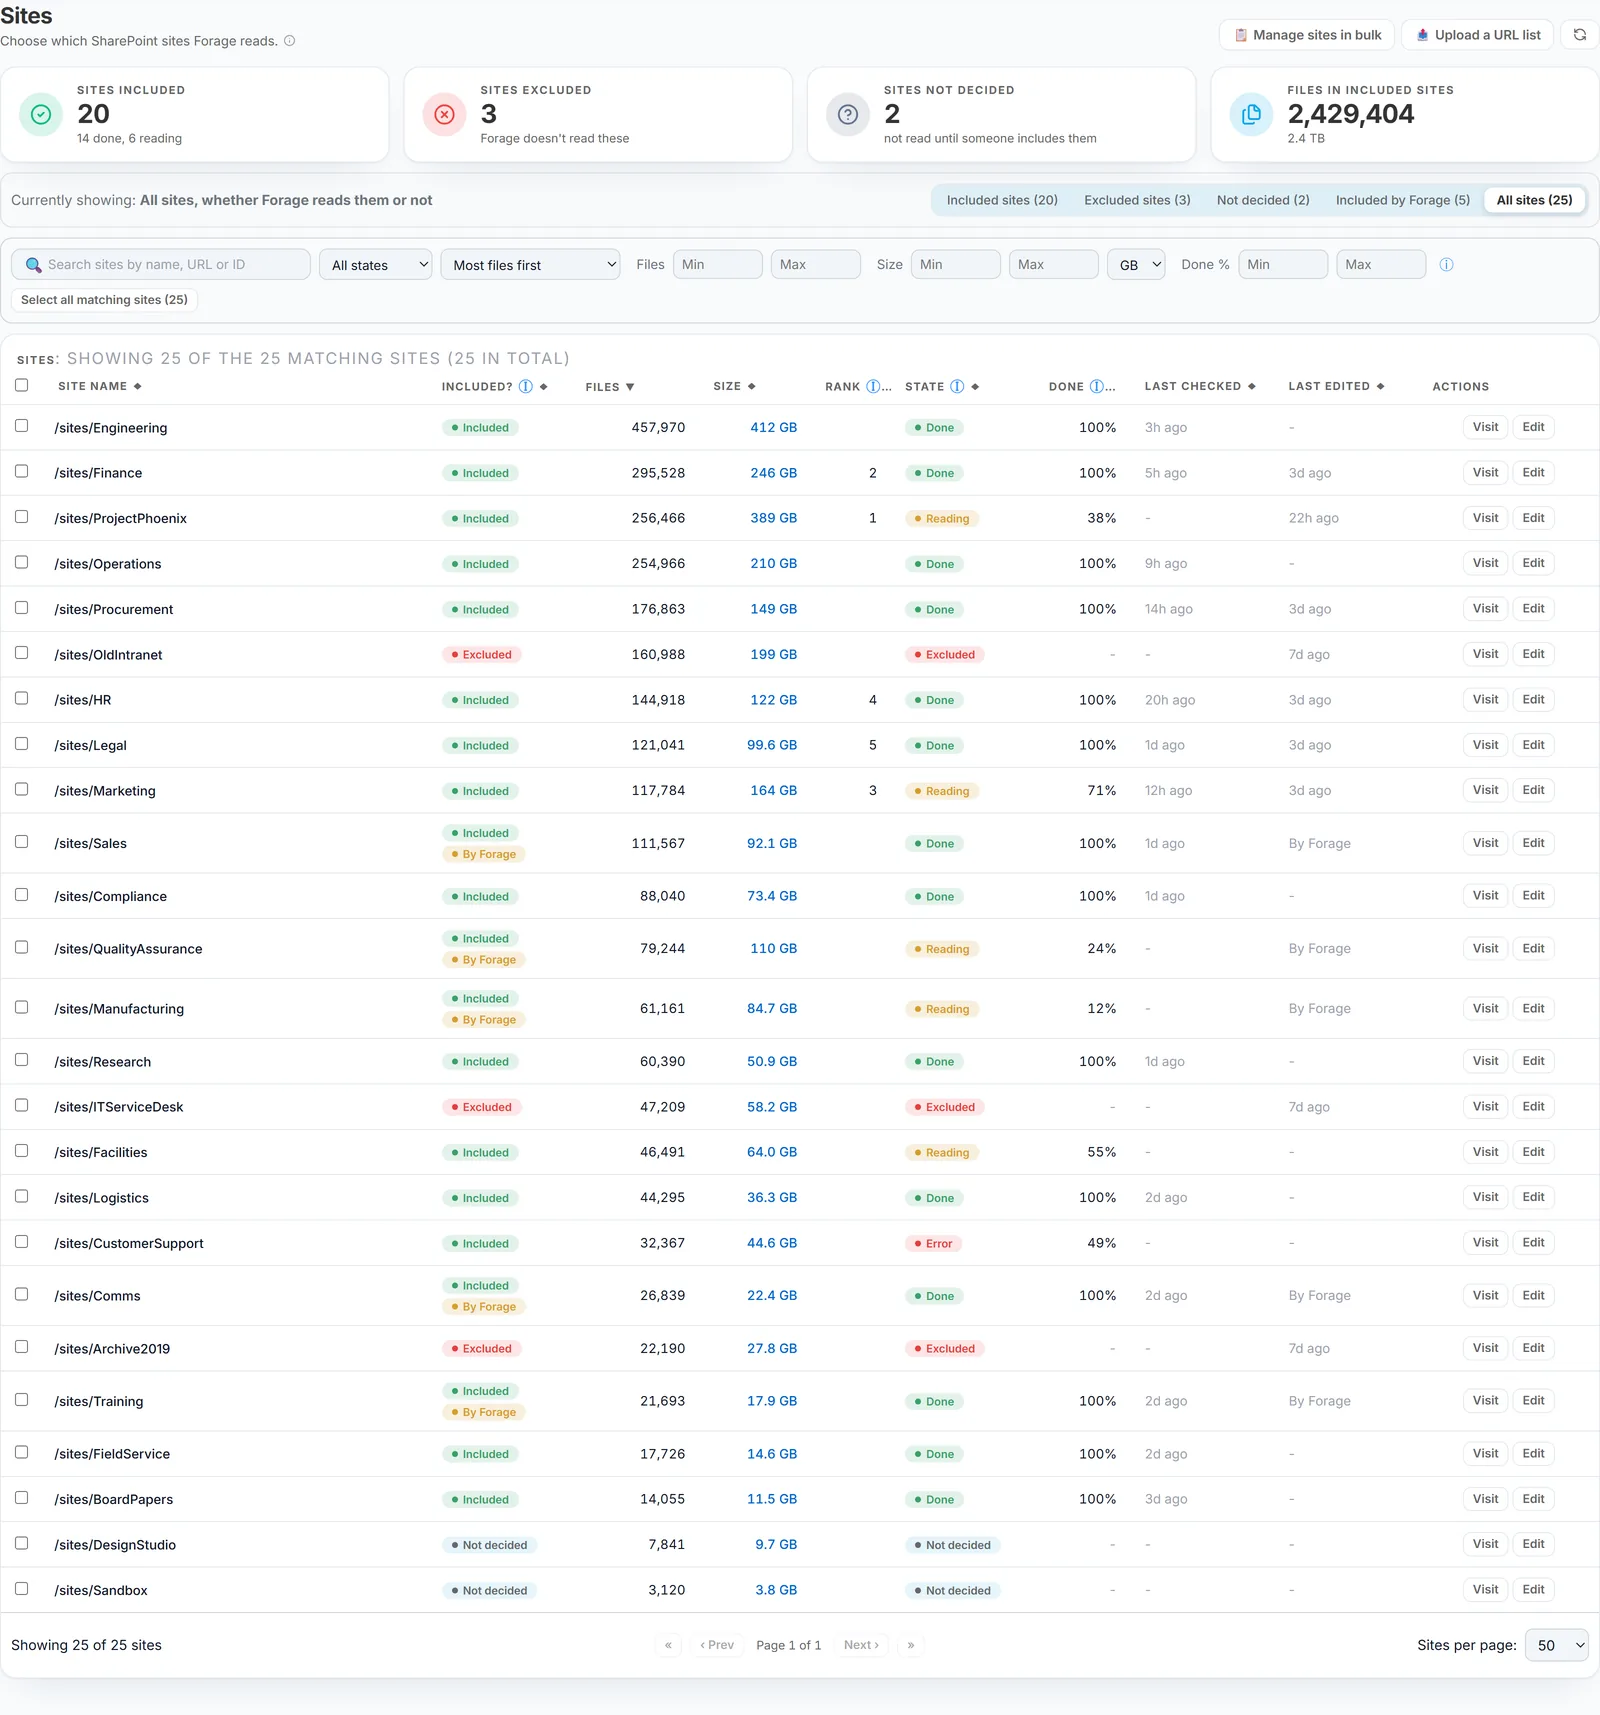Sort by Size column header icon
This screenshot has width=1600, height=1715.
(x=751, y=386)
